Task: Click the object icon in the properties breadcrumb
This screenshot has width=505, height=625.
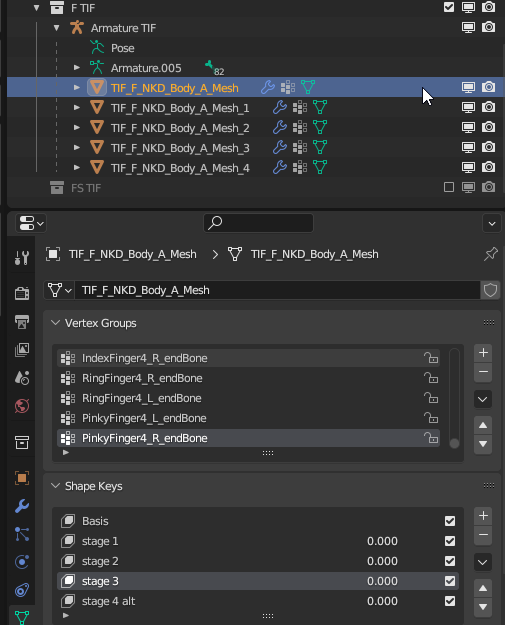Action: 53,254
